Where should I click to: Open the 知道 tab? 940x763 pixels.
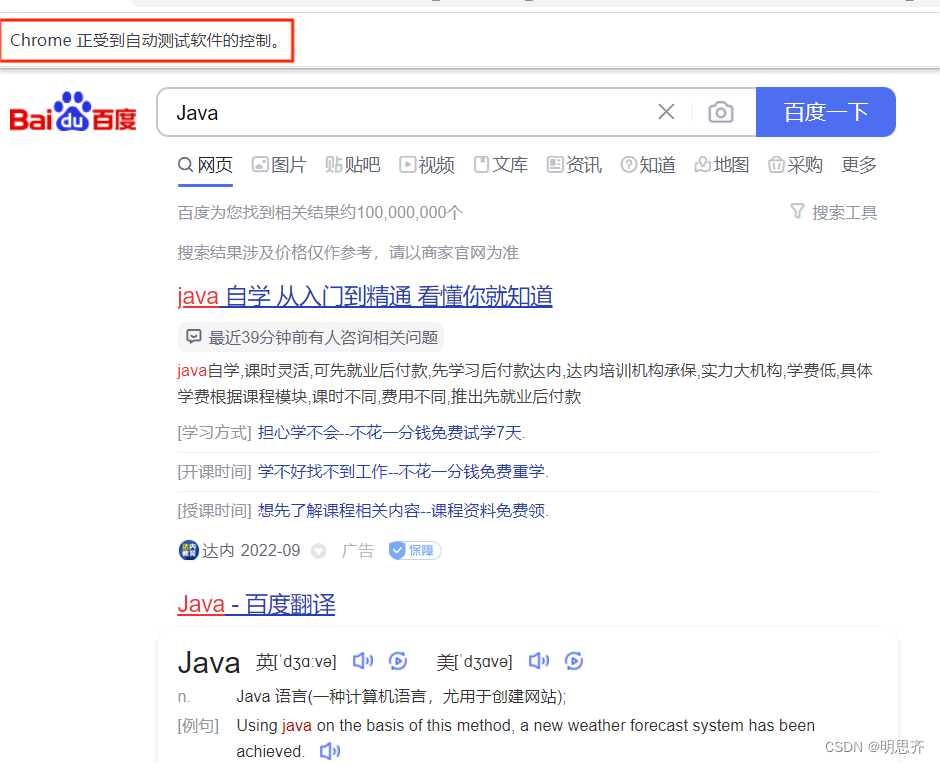[x=648, y=165]
